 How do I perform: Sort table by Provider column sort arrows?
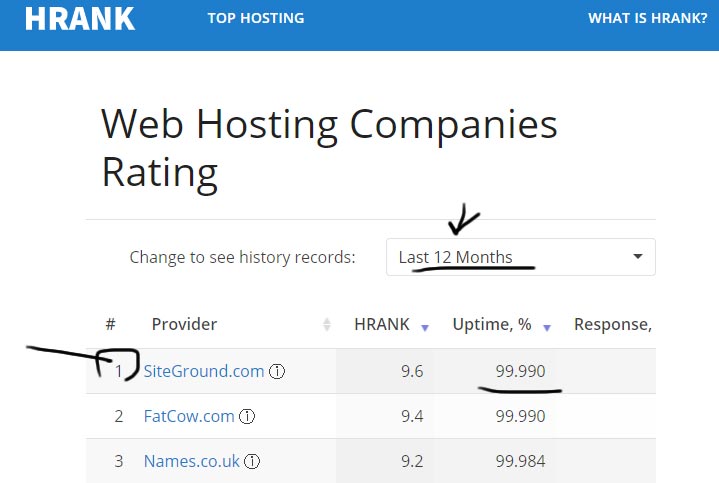pos(326,324)
